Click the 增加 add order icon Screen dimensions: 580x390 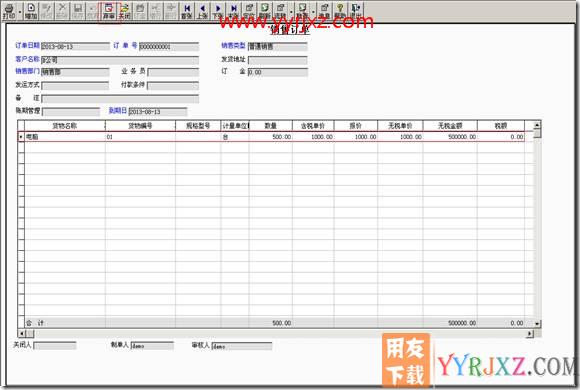click(31, 11)
